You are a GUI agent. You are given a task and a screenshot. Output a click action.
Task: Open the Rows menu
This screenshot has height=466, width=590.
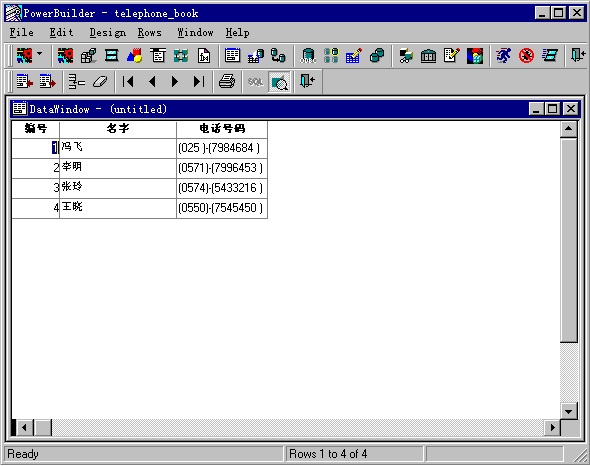pos(149,33)
